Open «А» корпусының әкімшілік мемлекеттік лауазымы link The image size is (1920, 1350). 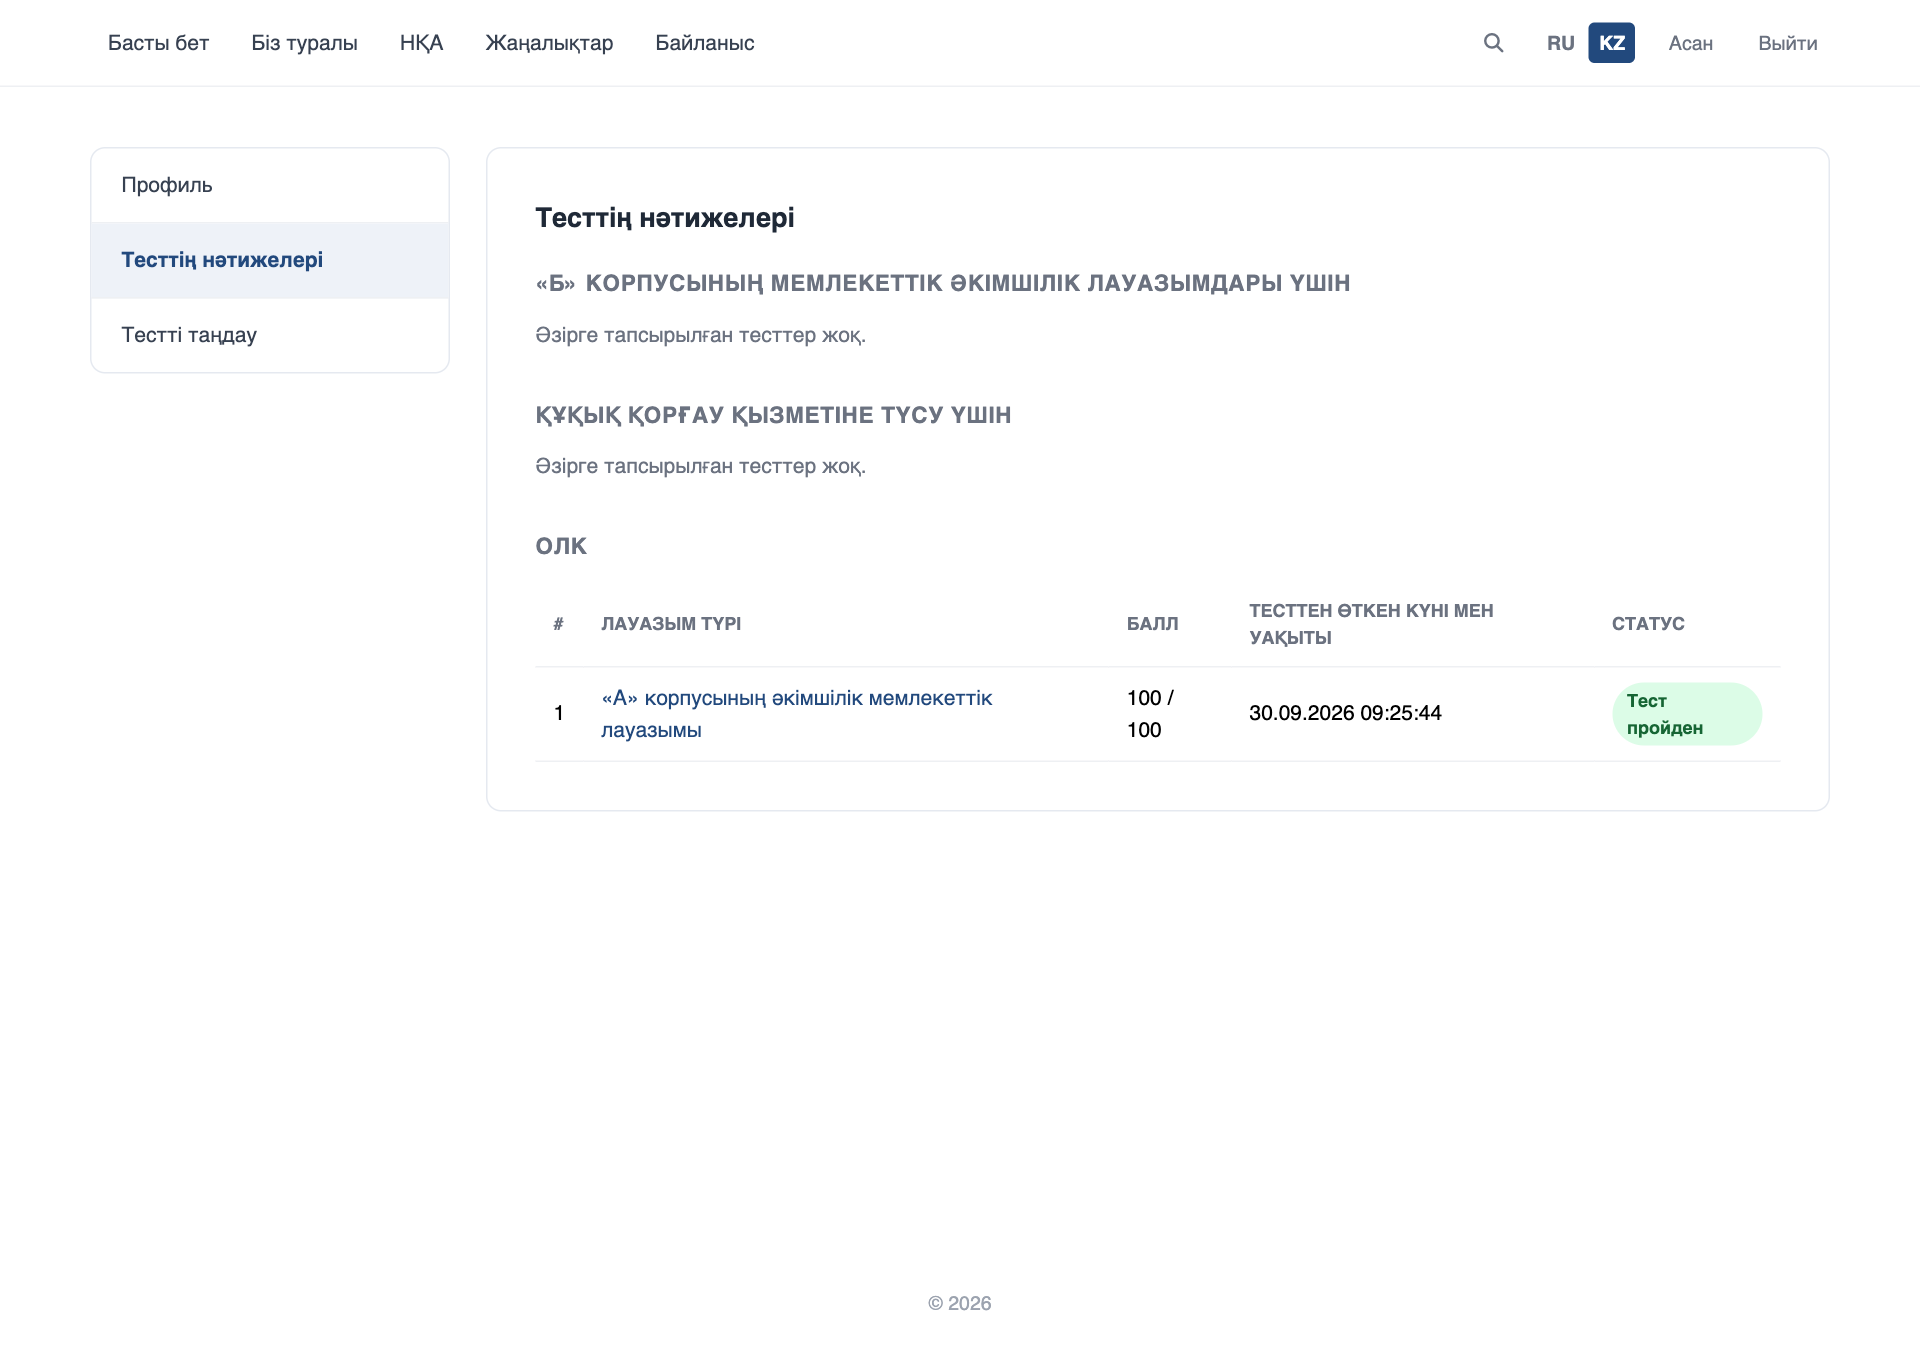(796, 714)
